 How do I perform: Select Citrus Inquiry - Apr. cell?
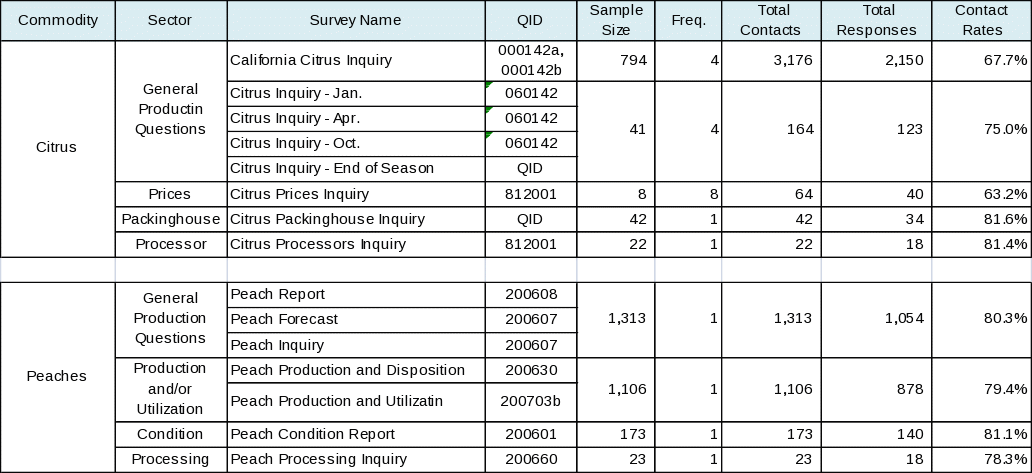click(x=356, y=118)
